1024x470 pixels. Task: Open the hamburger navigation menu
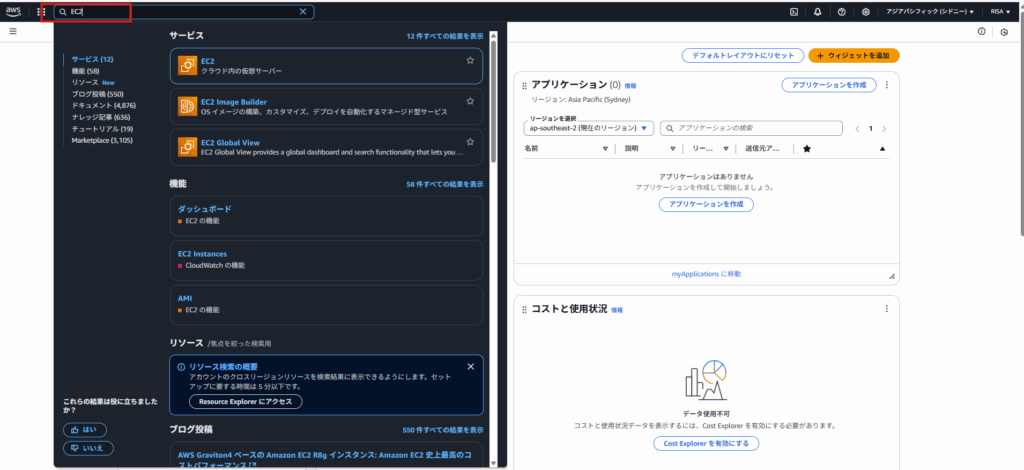(x=13, y=31)
